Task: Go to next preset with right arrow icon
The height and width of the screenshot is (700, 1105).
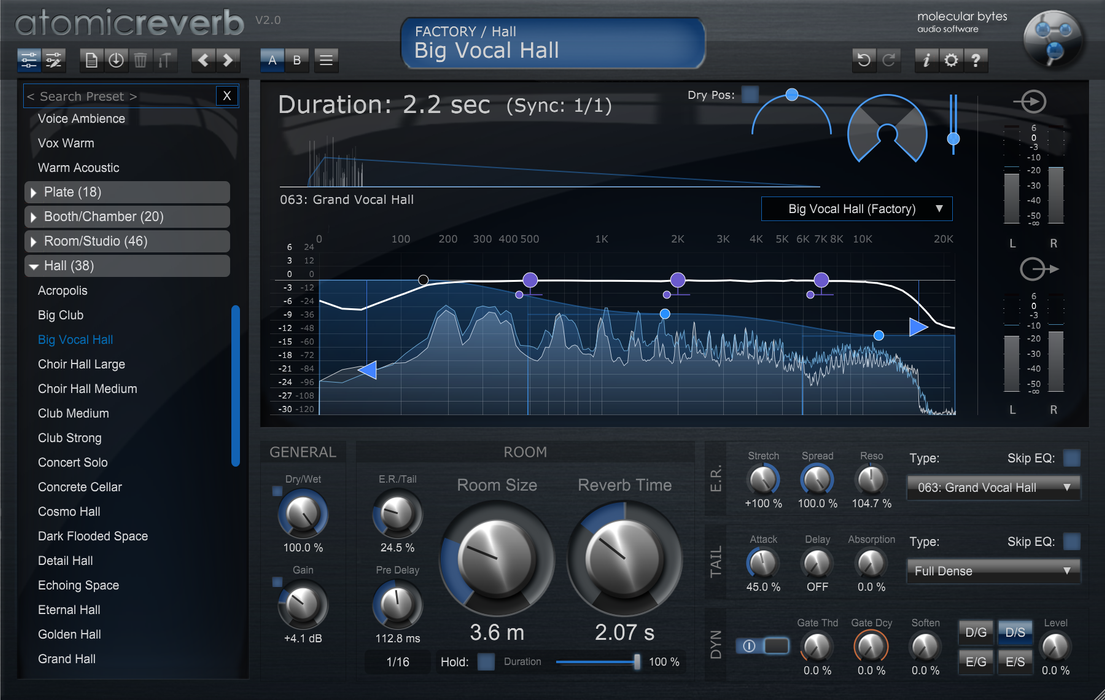Action: click(x=227, y=60)
